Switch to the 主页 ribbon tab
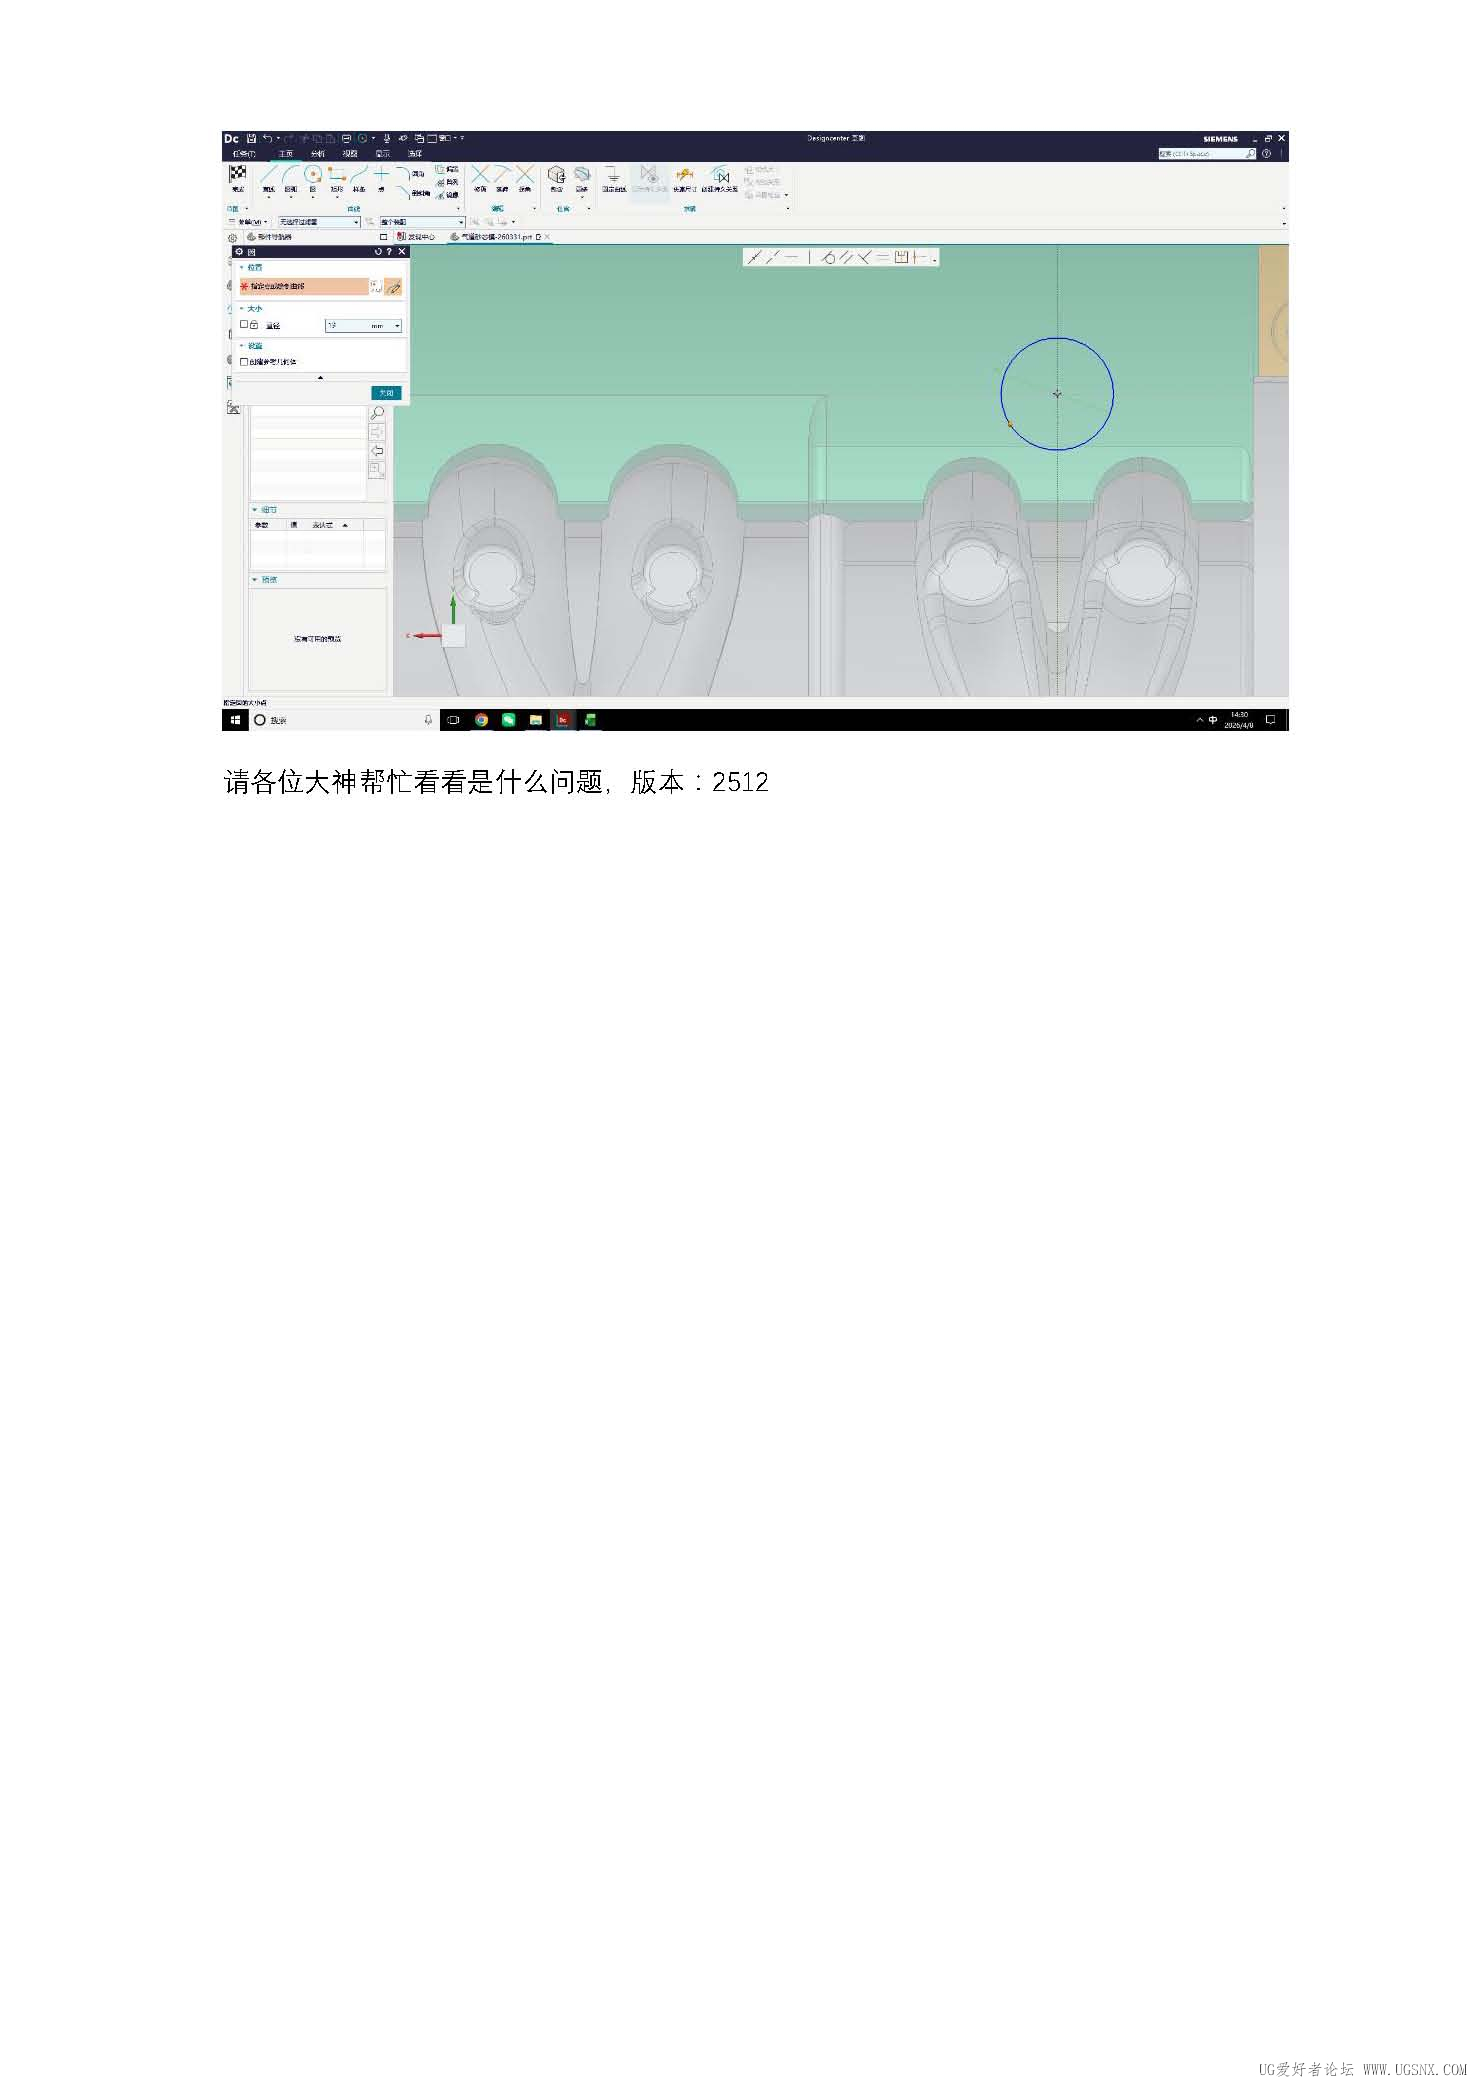Image resolution: width=1472 pixels, height=2082 pixels. (286, 154)
